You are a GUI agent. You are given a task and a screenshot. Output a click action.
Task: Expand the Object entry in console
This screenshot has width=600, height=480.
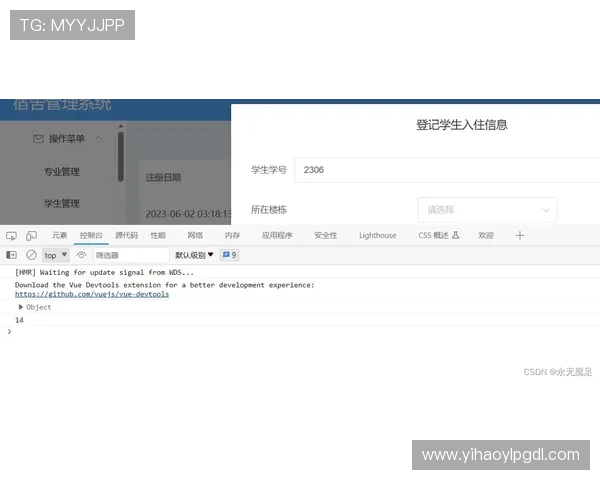click(21, 307)
